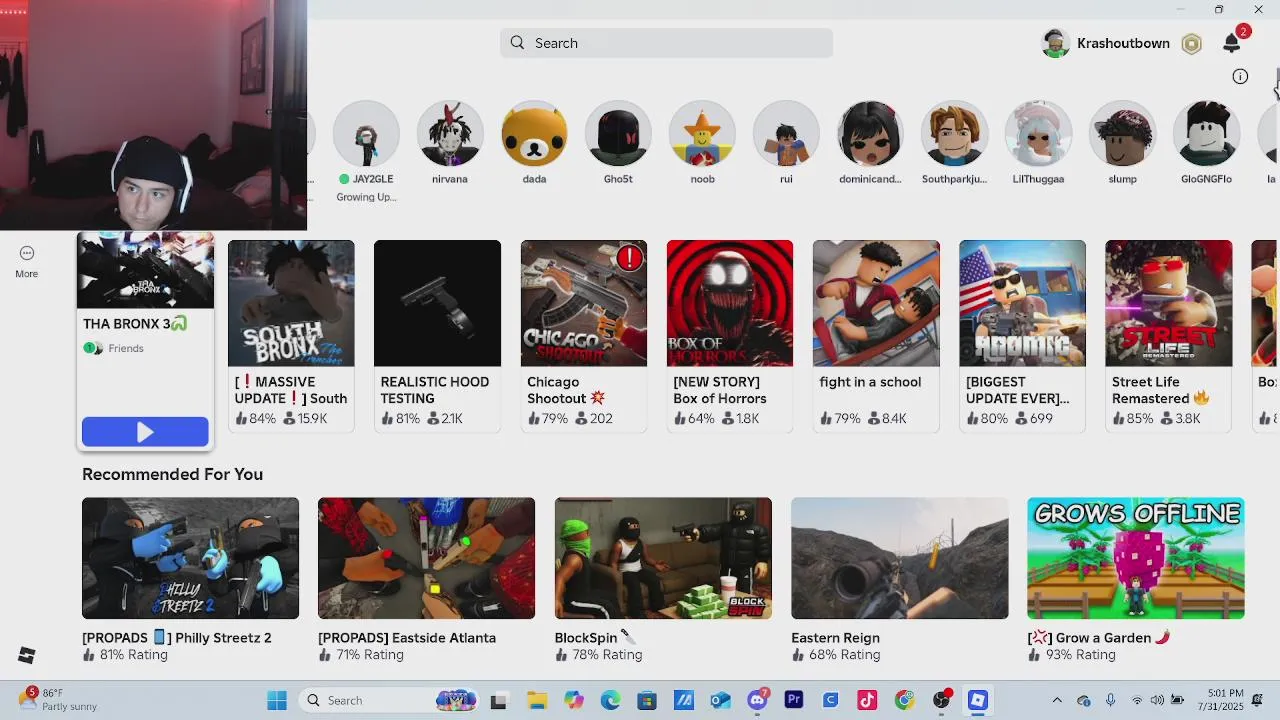Viewport: 1280px width, 720px height.
Task: Open File Explorer from taskbar
Action: click(537, 700)
